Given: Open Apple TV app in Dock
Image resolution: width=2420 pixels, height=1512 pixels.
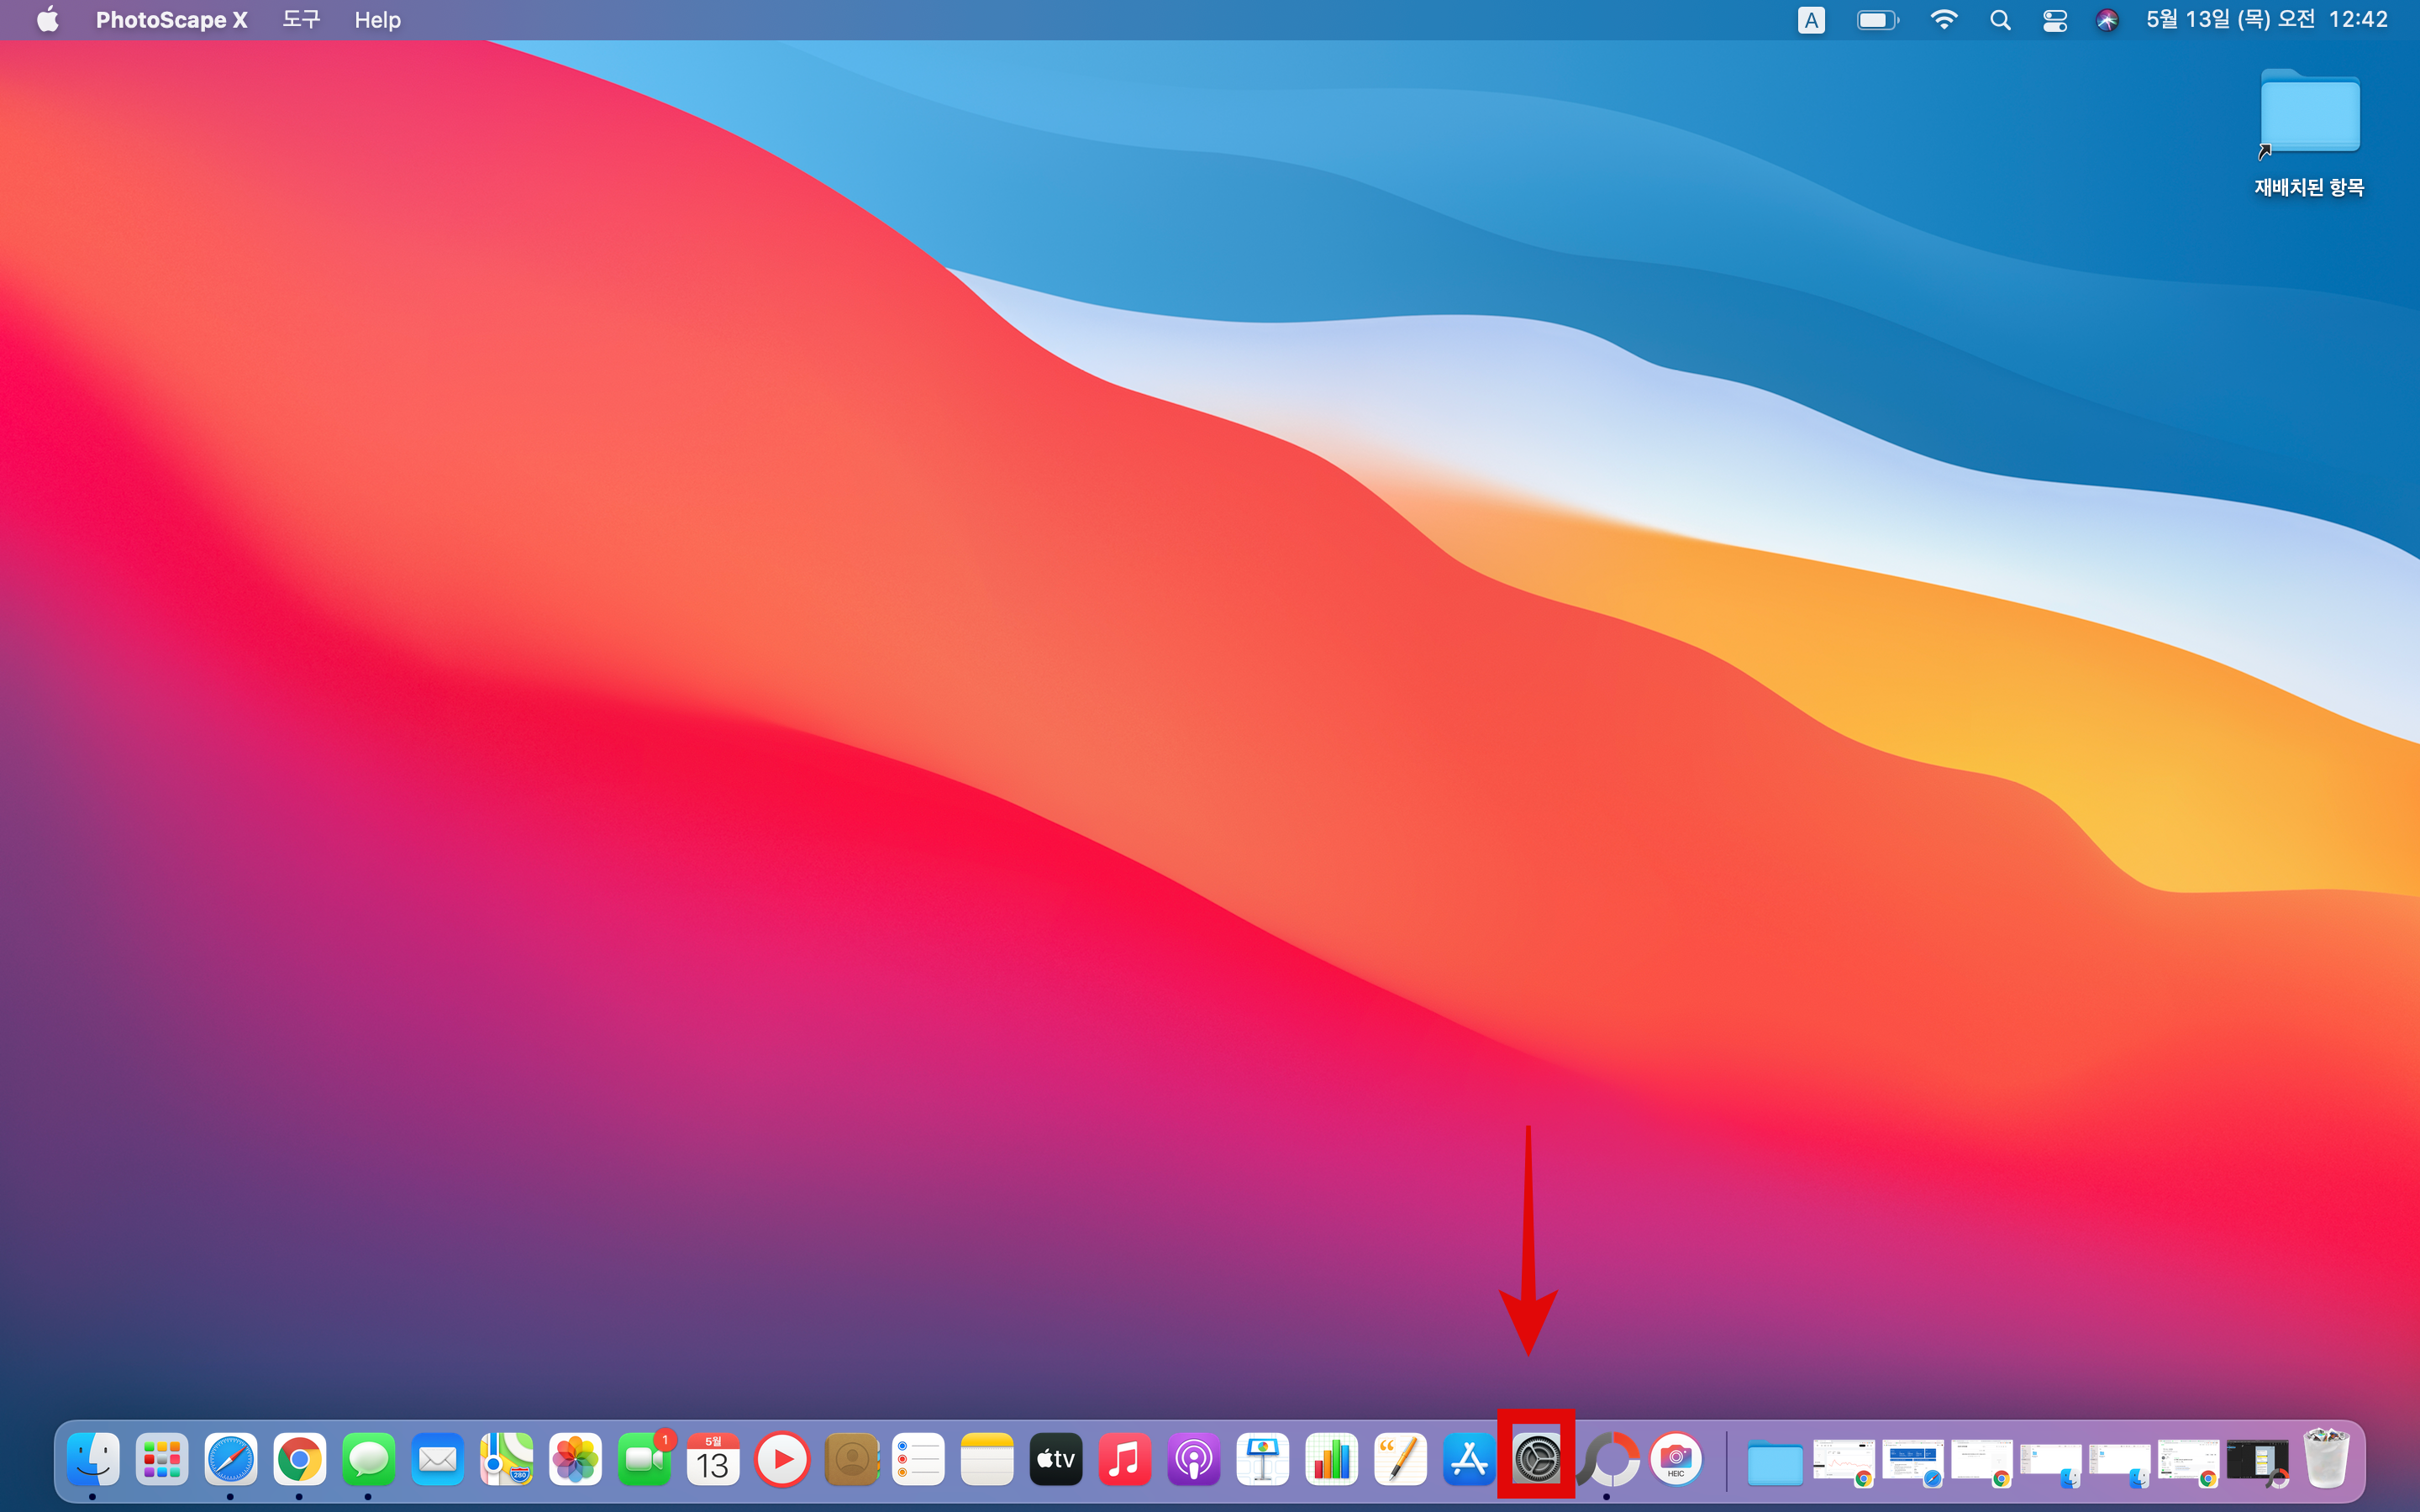Looking at the screenshot, I should coord(1056,1459).
